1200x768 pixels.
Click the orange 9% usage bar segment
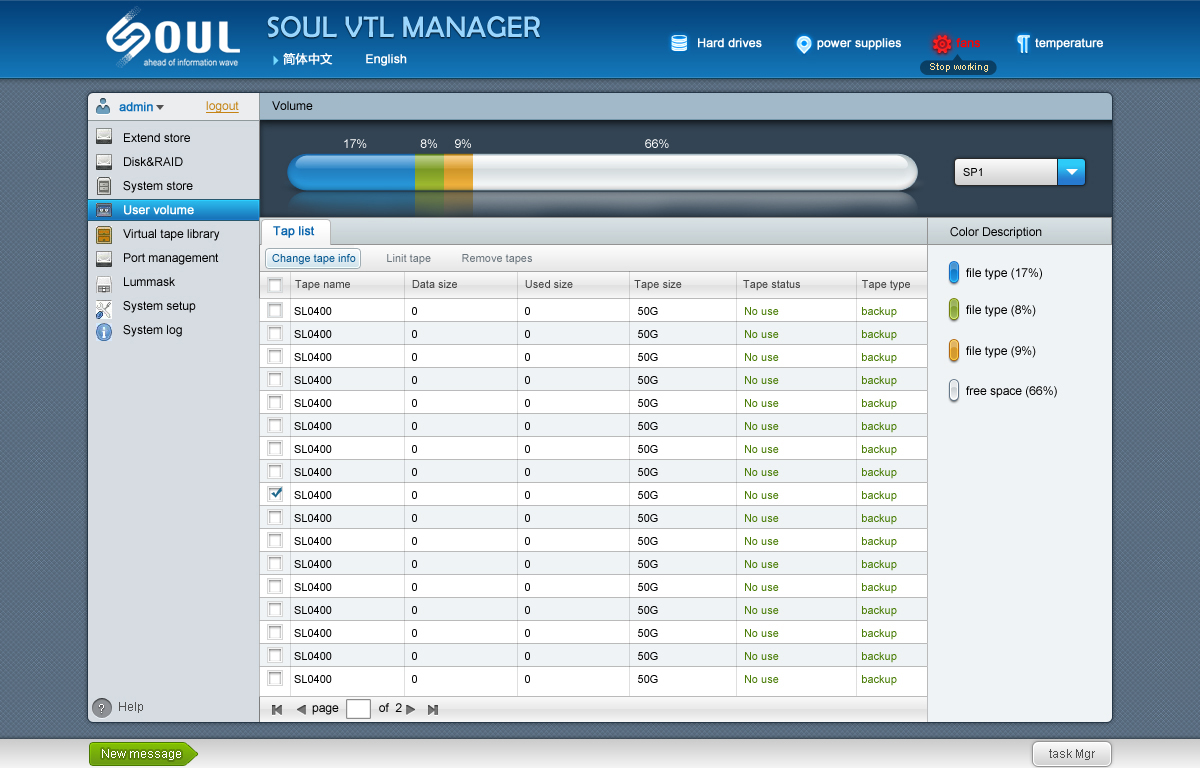458,172
